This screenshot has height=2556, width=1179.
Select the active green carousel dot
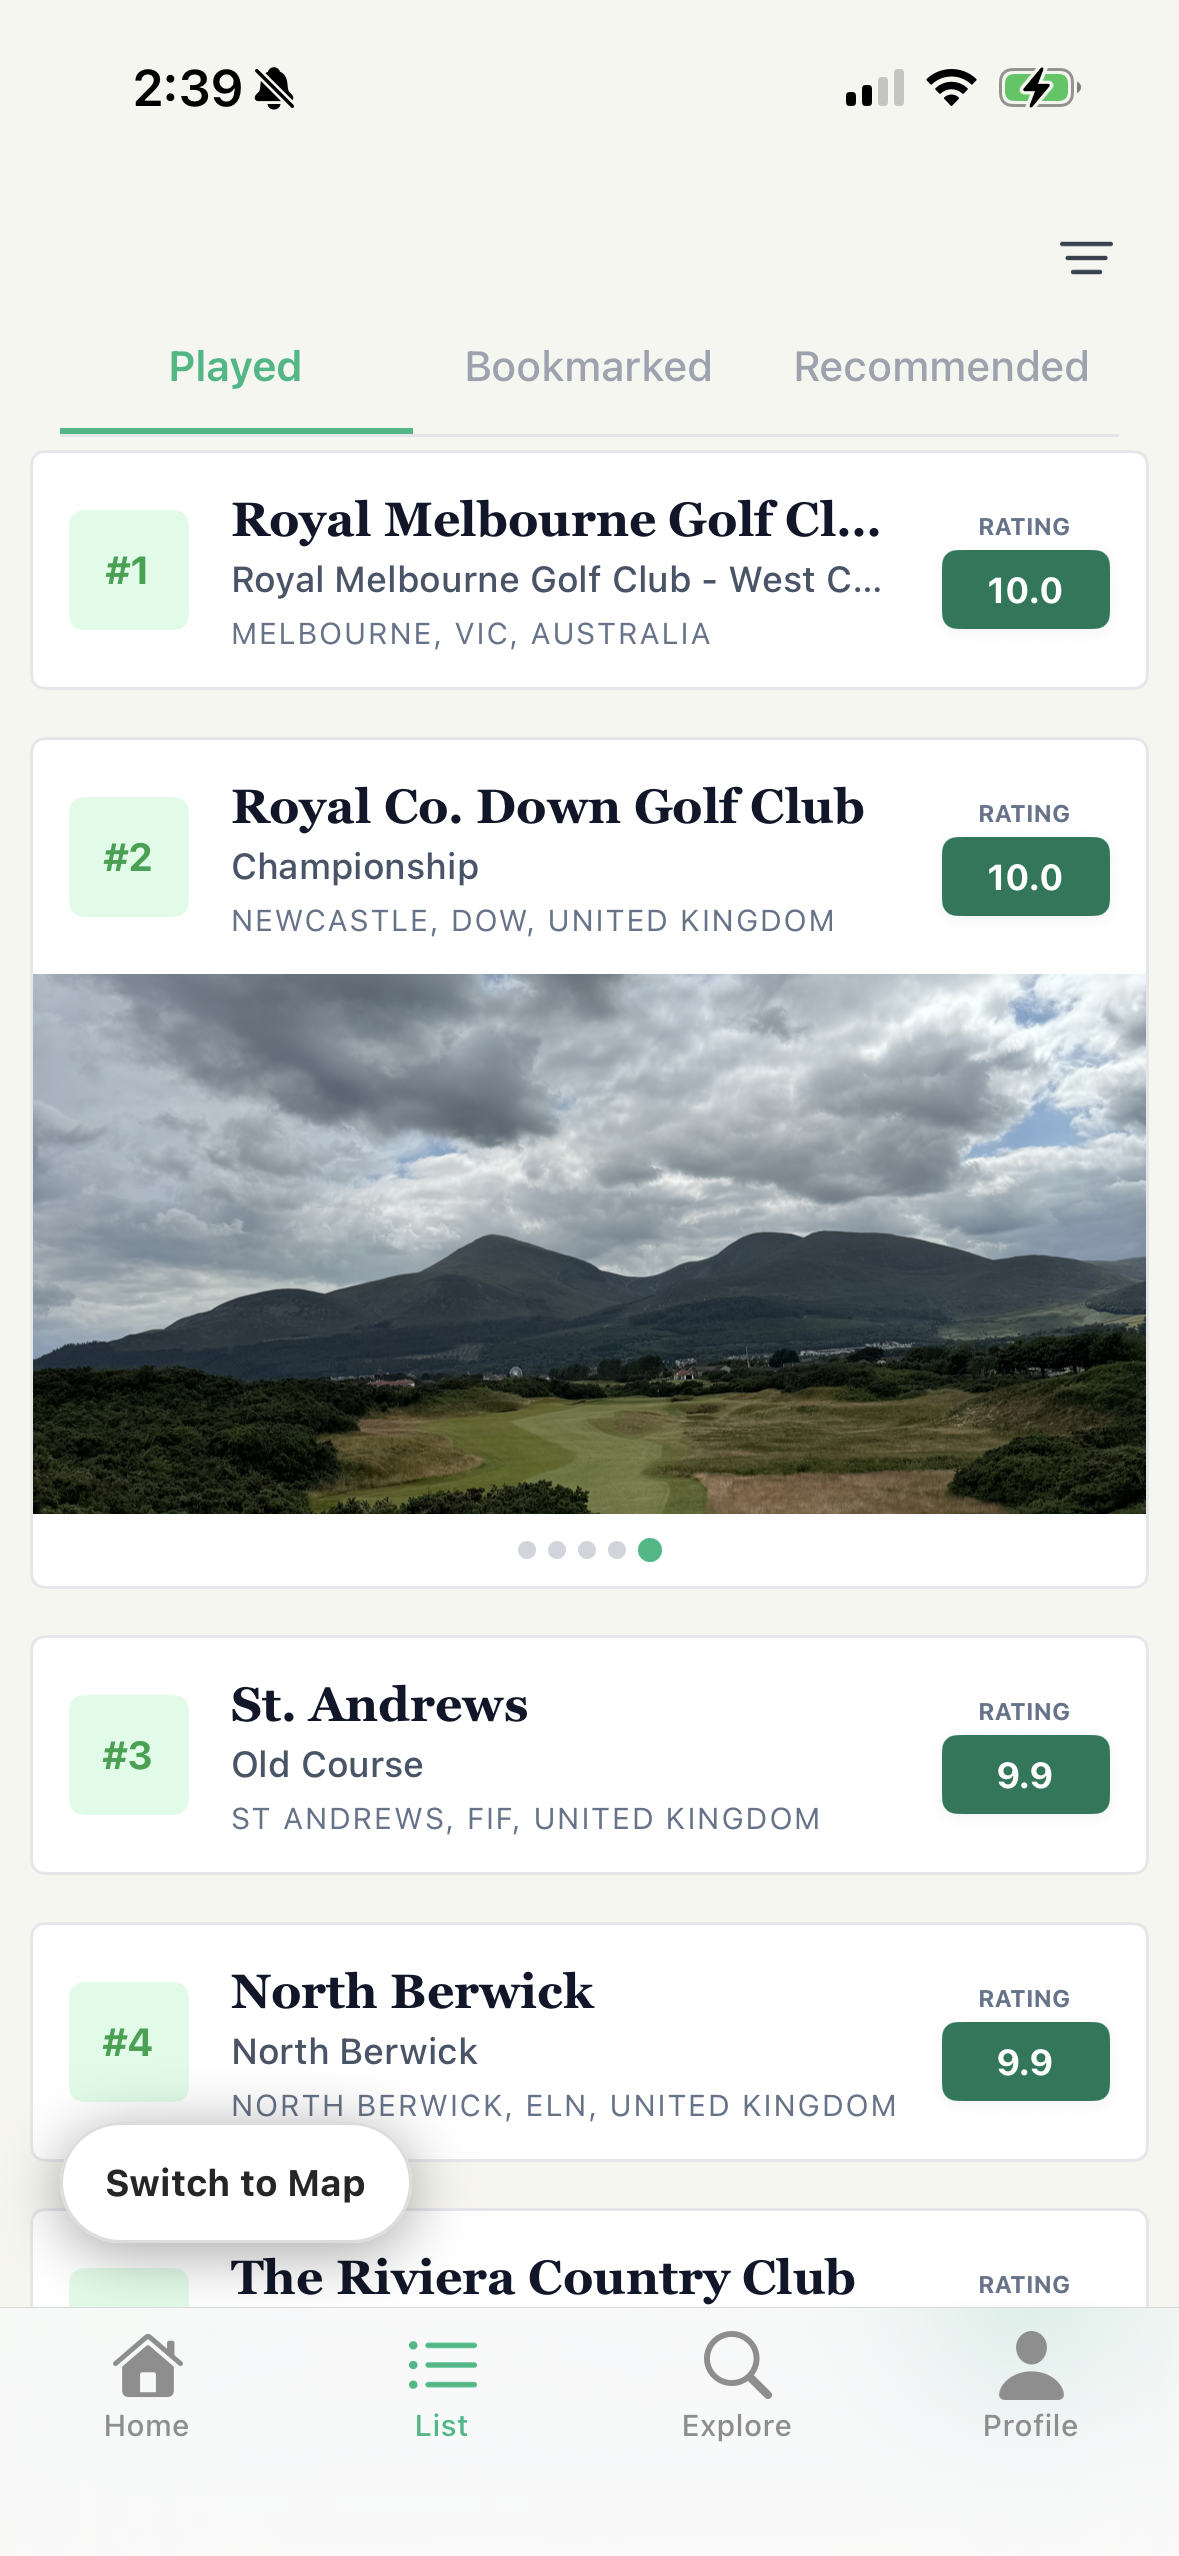[650, 1550]
